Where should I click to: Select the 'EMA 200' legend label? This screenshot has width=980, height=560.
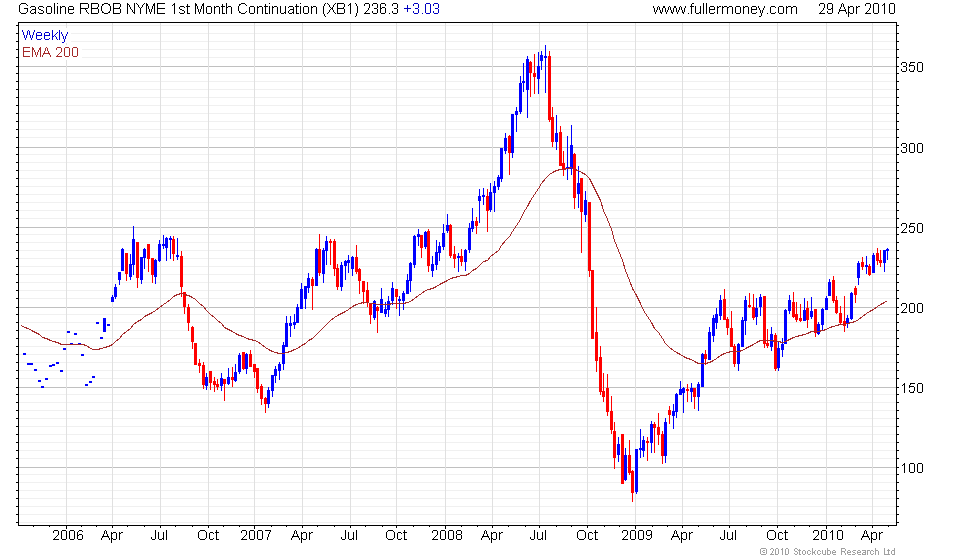click(51, 52)
